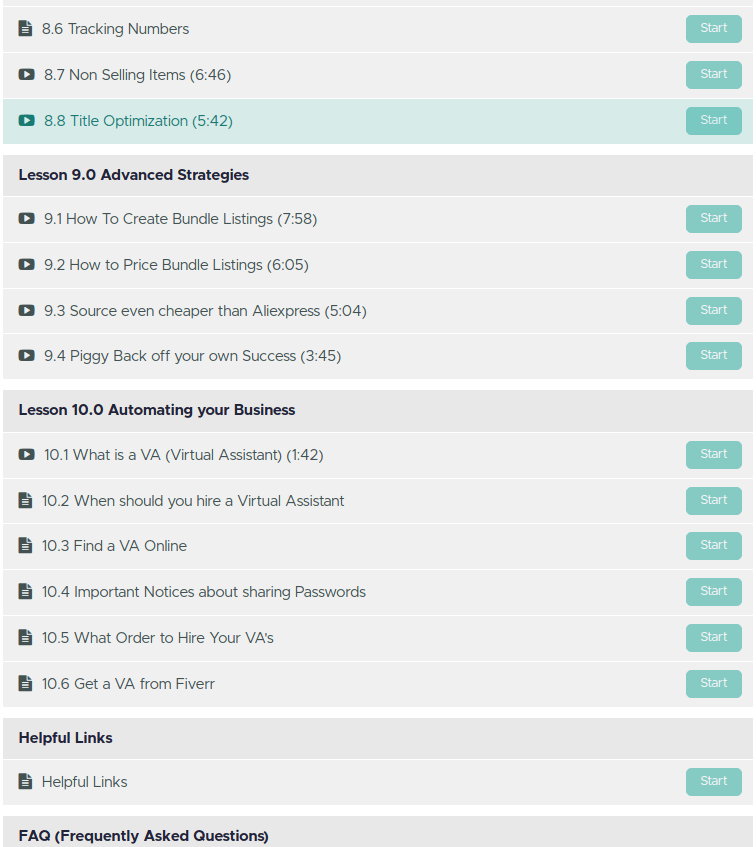
Task: Select Lesson 9.0 Advanced Strategies section header
Action: [134, 175]
